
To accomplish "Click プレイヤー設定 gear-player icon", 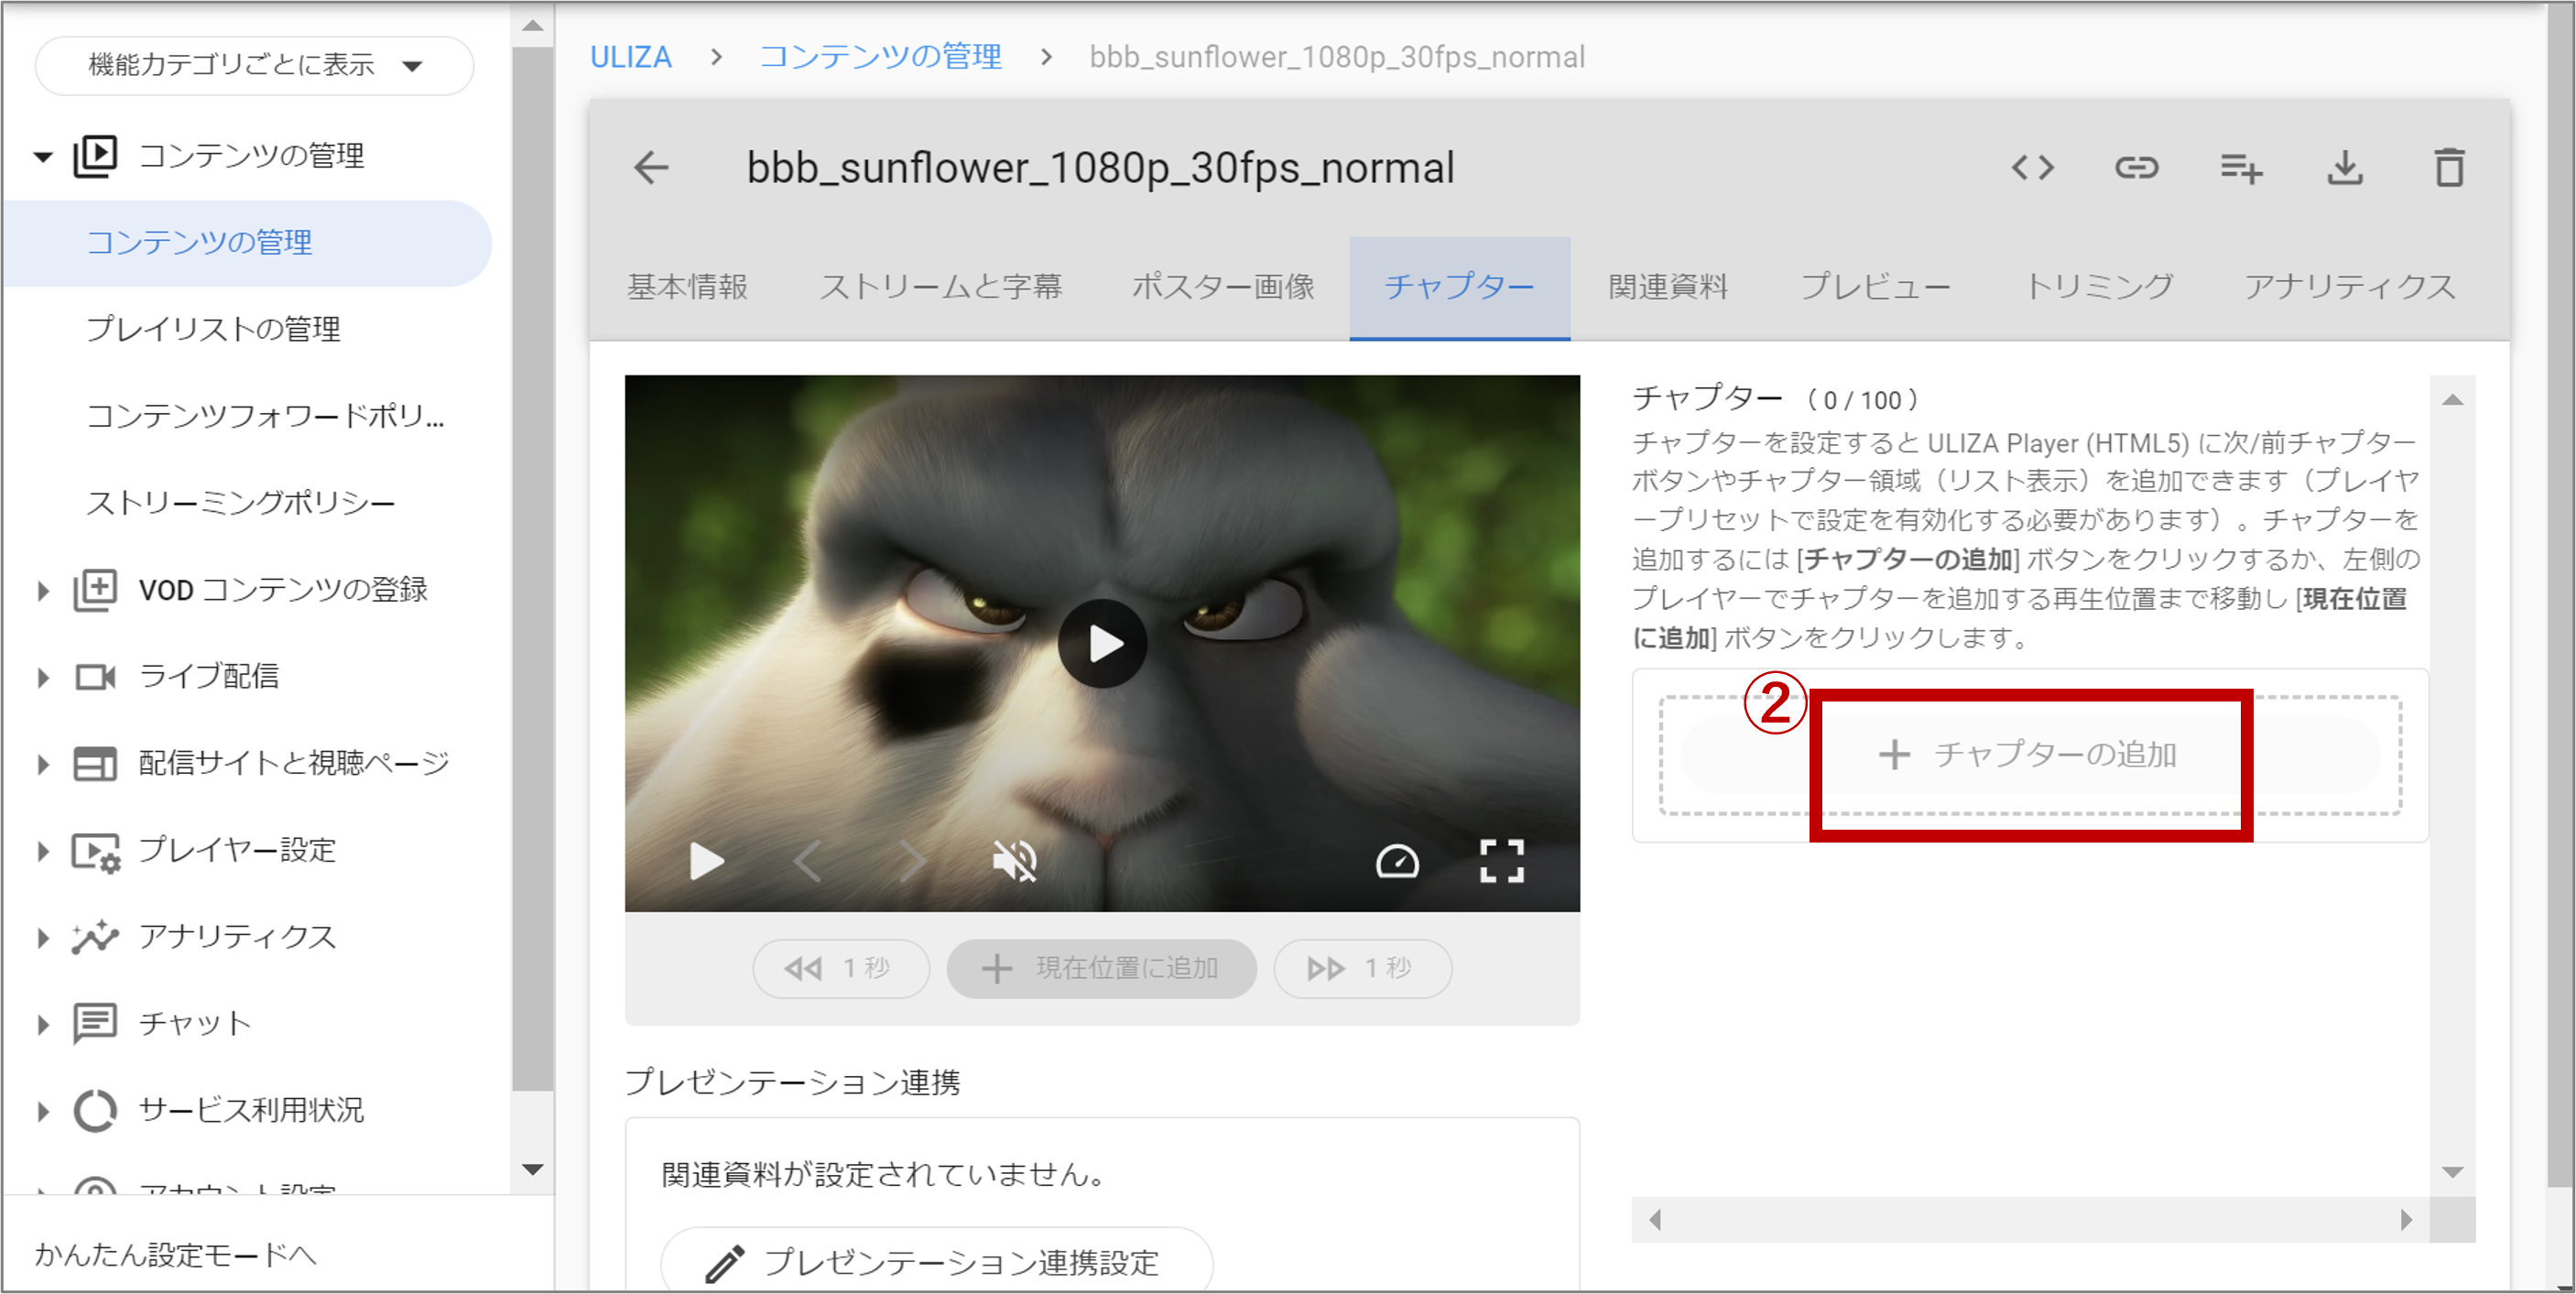I will pos(96,852).
